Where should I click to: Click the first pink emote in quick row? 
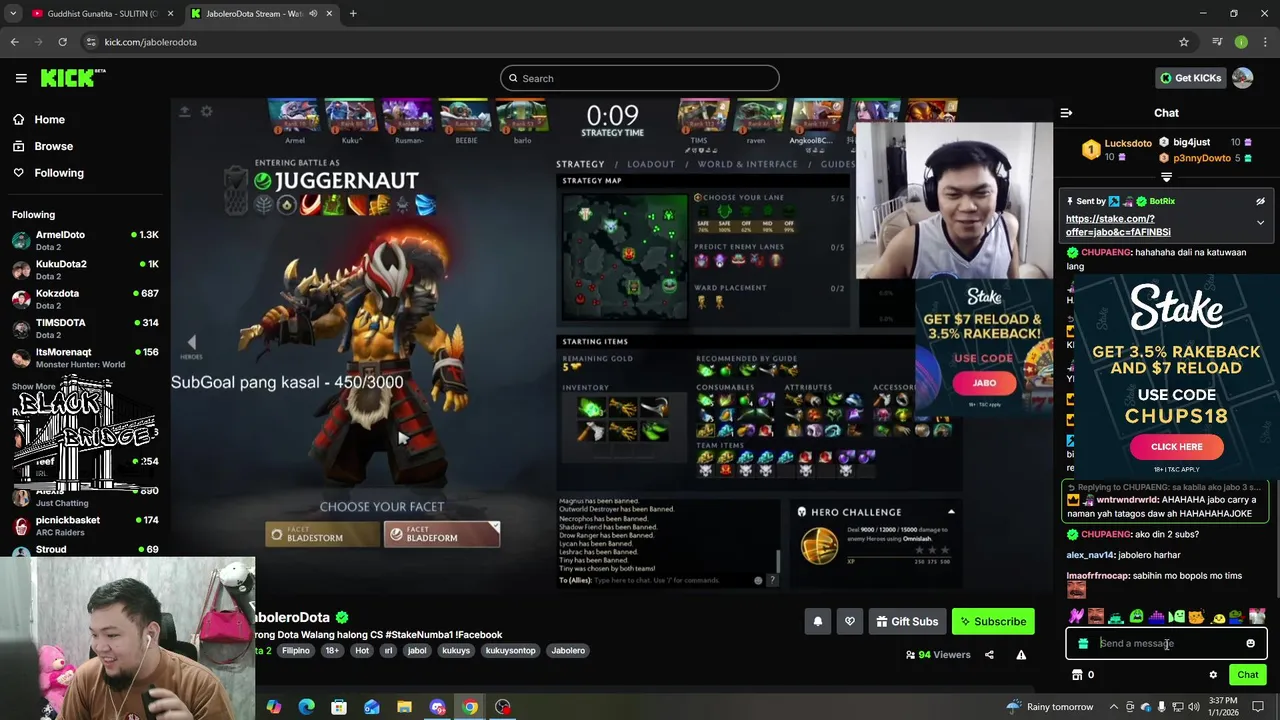(x=1076, y=617)
